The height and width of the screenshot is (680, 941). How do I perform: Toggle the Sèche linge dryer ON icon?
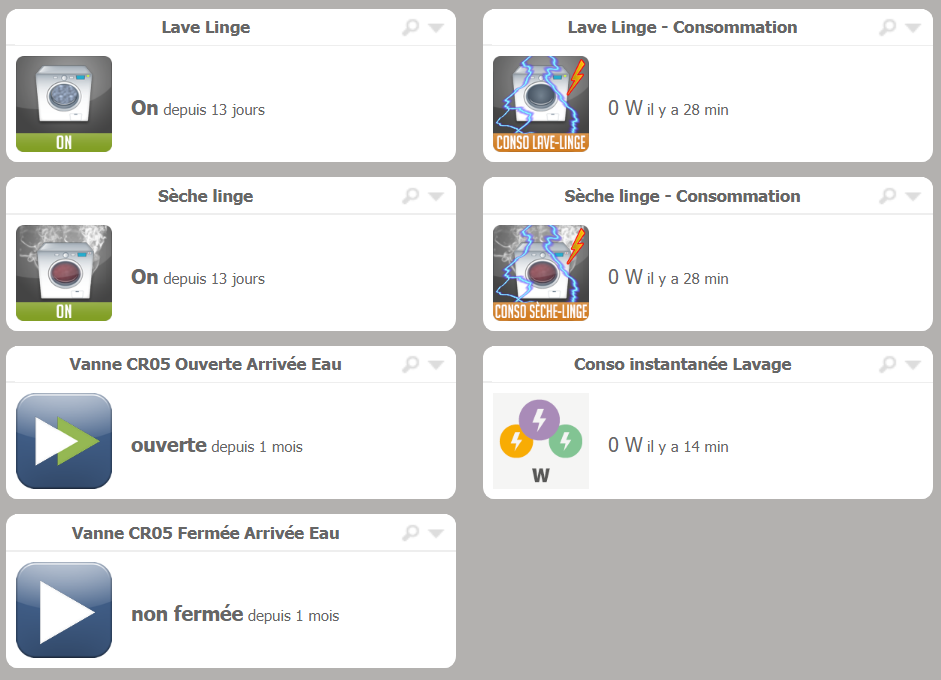pyautogui.click(x=64, y=273)
